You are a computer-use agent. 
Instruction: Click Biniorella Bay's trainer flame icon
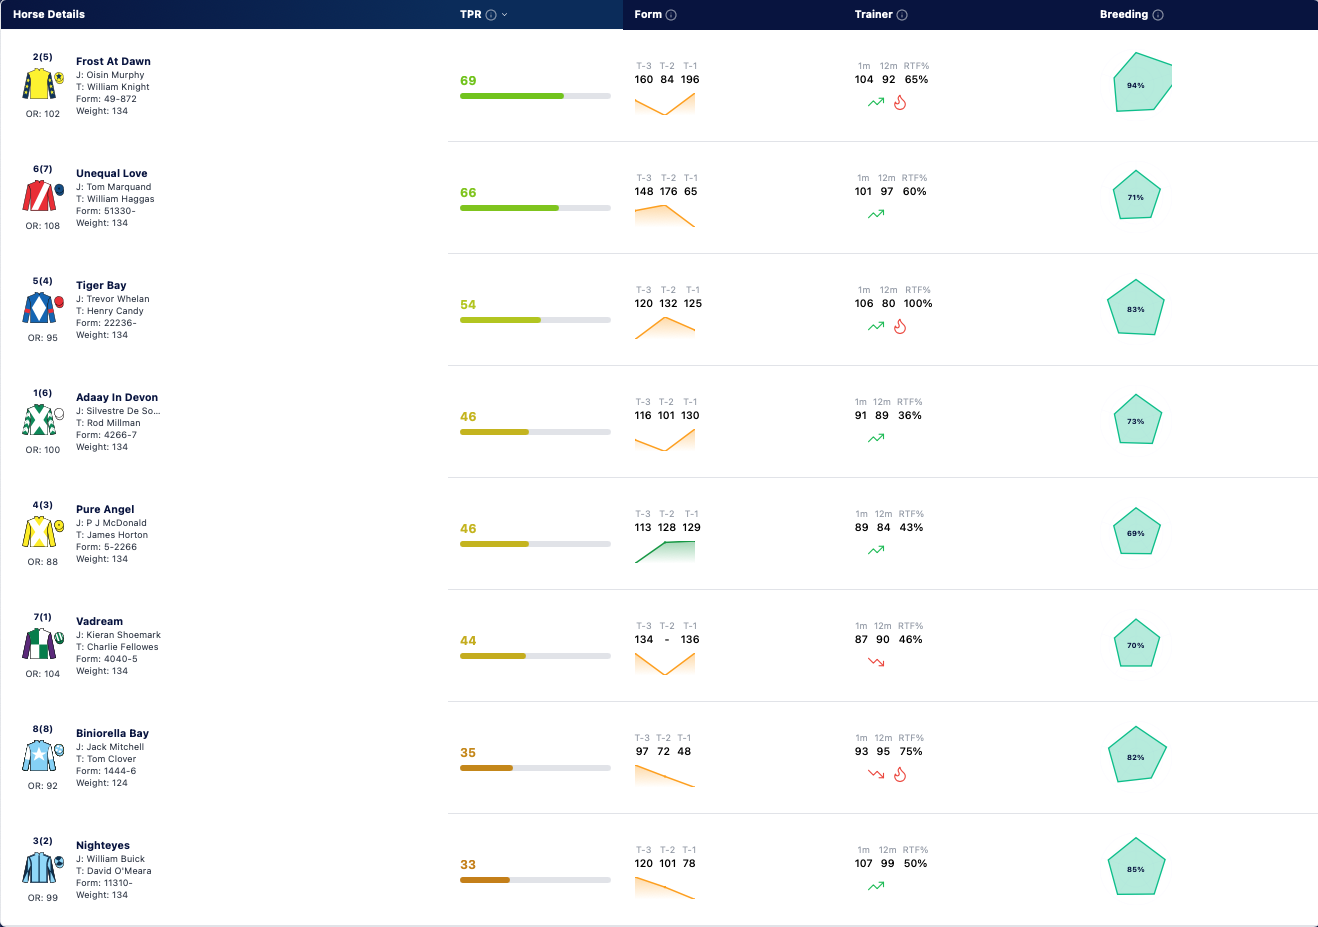tap(900, 774)
